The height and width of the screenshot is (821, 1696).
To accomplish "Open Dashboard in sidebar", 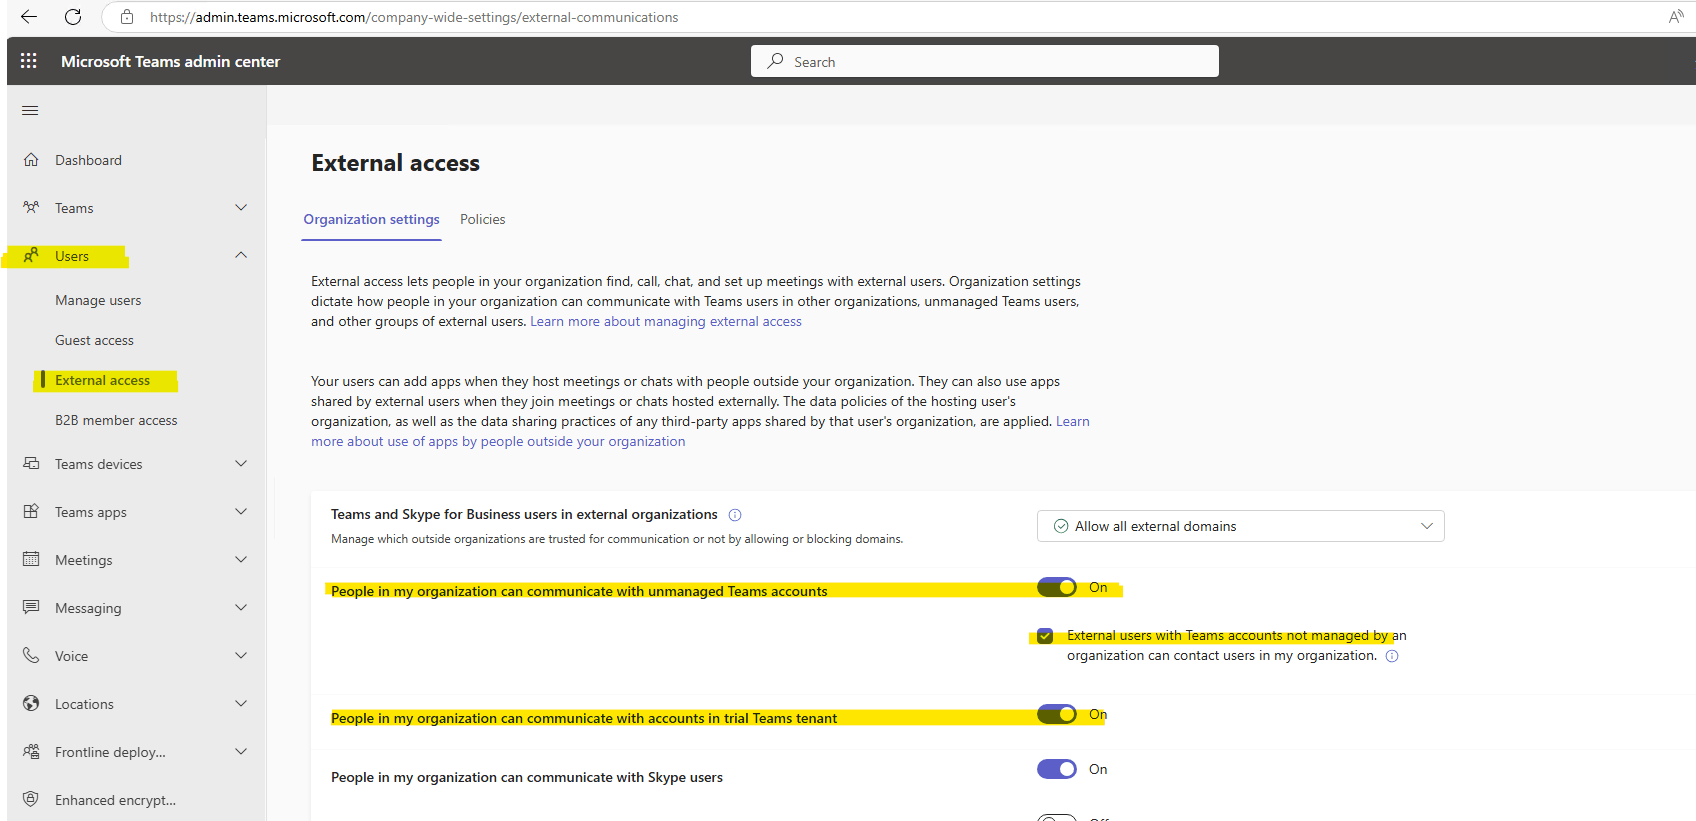I will point(88,160).
